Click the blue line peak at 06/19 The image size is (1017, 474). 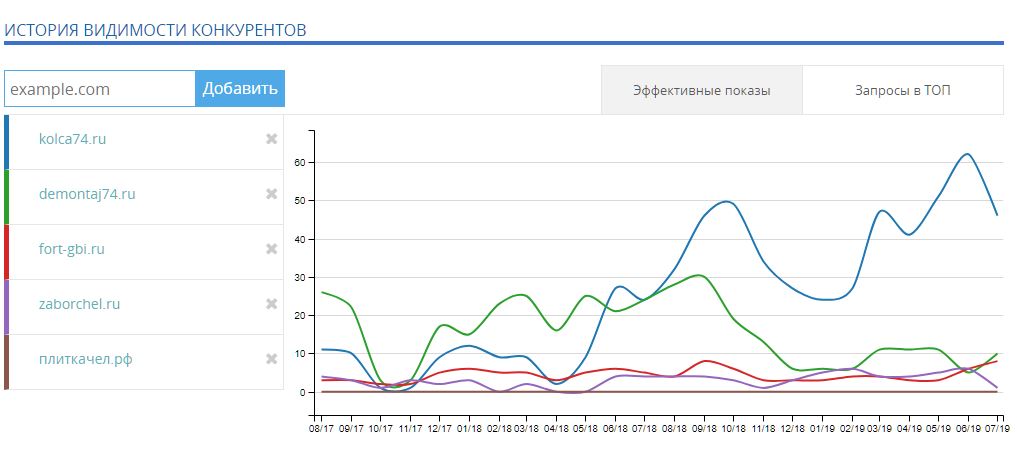point(966,154)
